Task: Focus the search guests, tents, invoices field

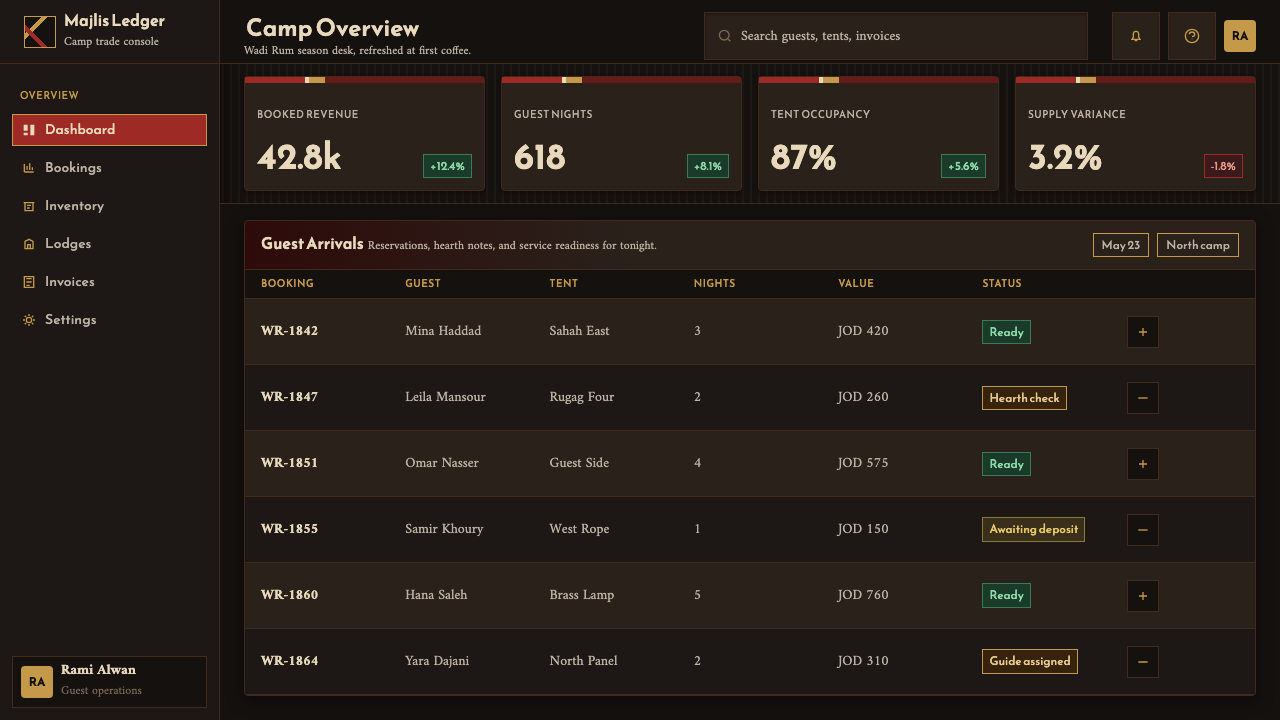Action: pos(896,36)
